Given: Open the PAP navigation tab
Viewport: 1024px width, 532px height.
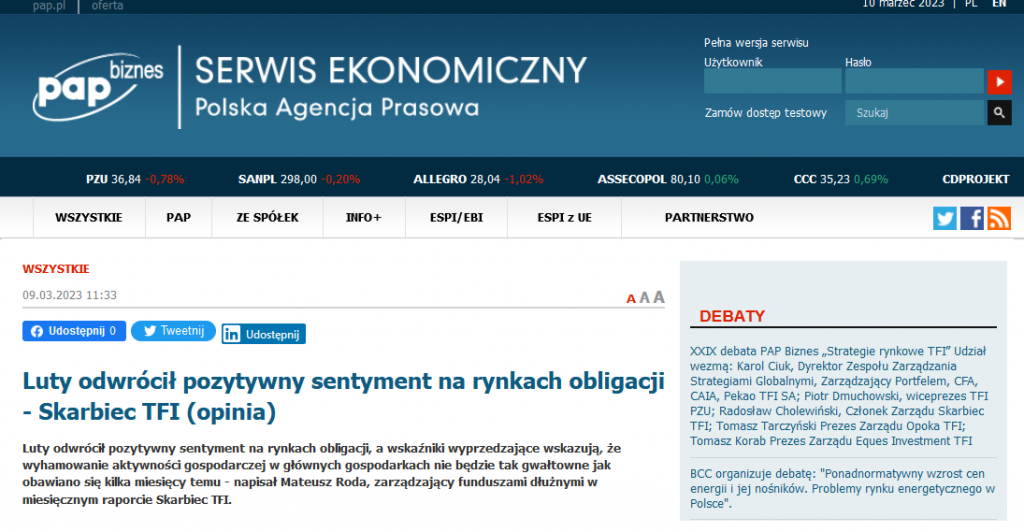Looking at the screenshot, I should (x=178, y=217).
